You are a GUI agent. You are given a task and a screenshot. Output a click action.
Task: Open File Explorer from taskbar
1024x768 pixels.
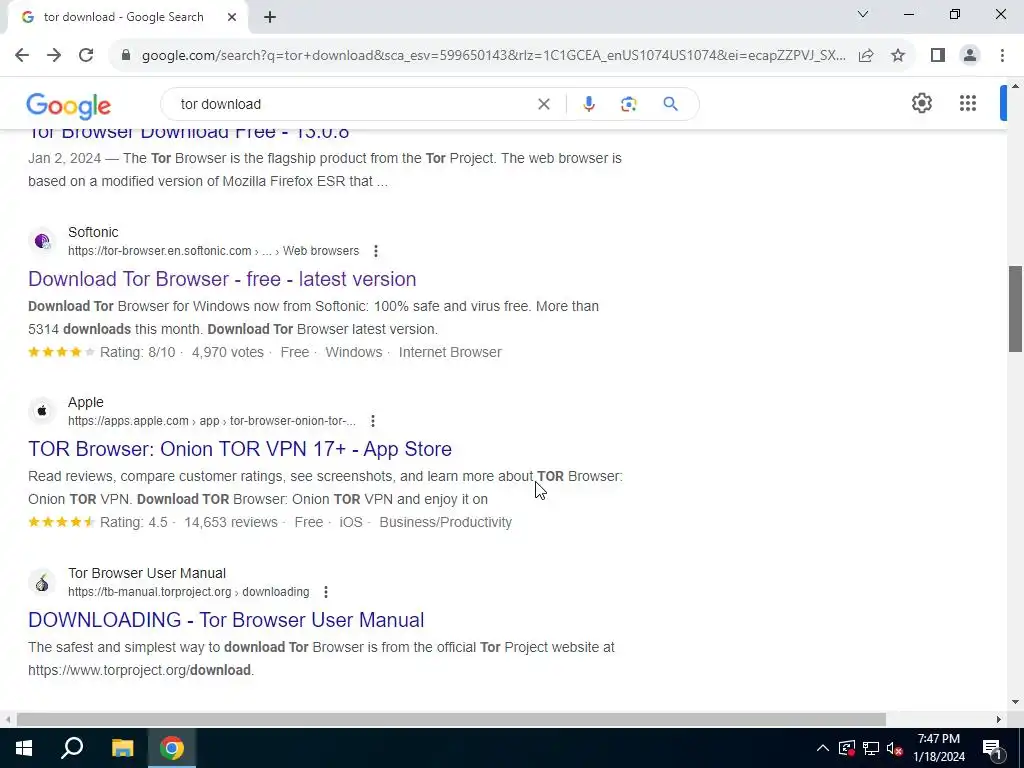[x=122, y=748]
